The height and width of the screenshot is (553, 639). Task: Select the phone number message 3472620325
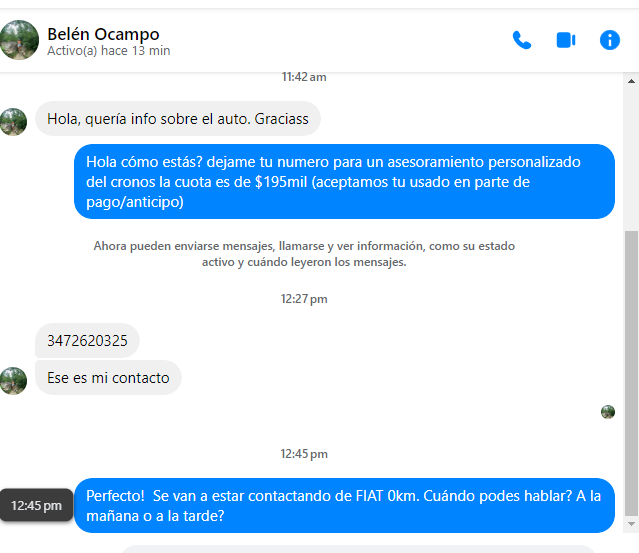coord(87,341)
